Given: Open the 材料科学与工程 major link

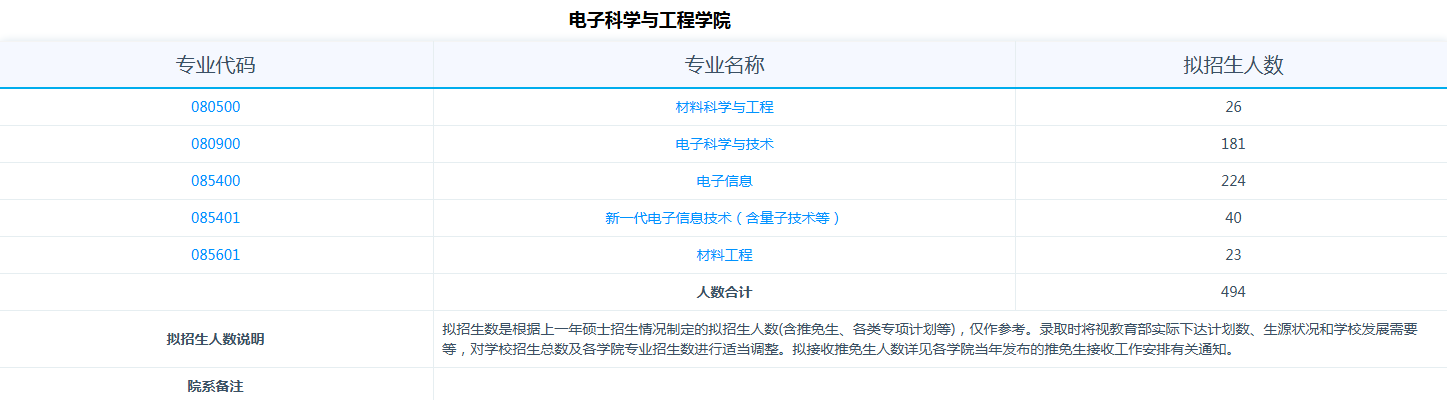Looking at the screenshot, I should pyautogui.click(x=724, y=107).
